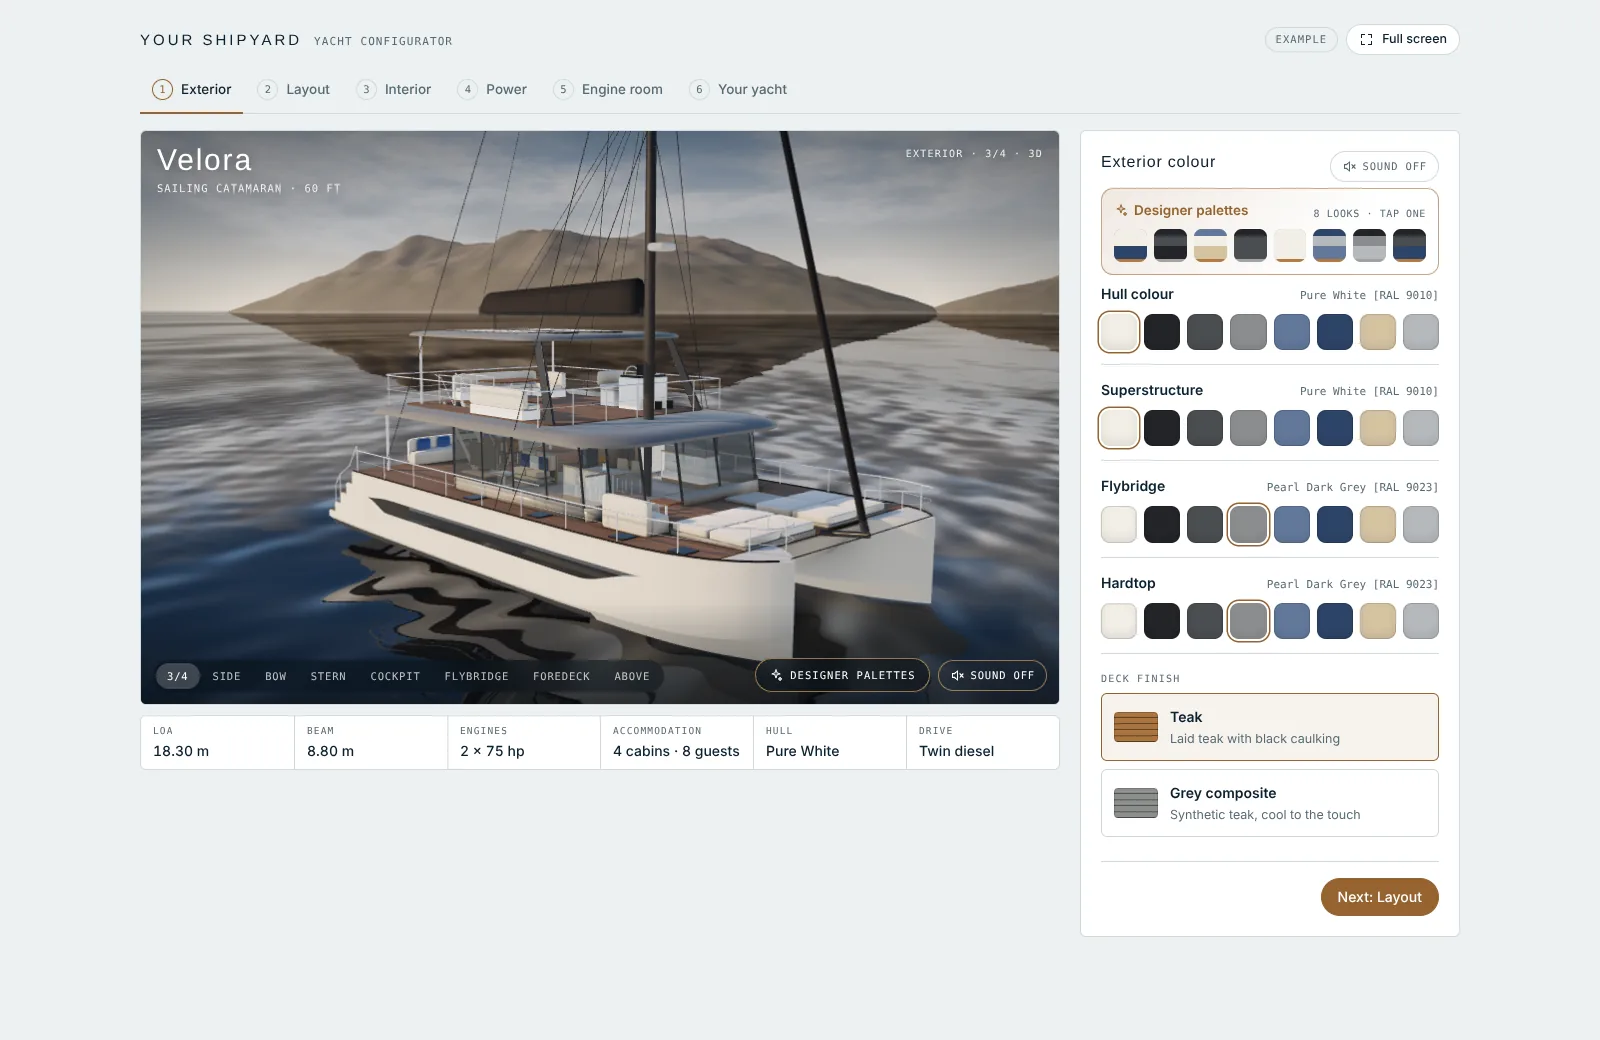Viewport: 1600px width, 1040px height.
Task: Select the white Hull colour swatch
Action: [x=1119, y=332]
